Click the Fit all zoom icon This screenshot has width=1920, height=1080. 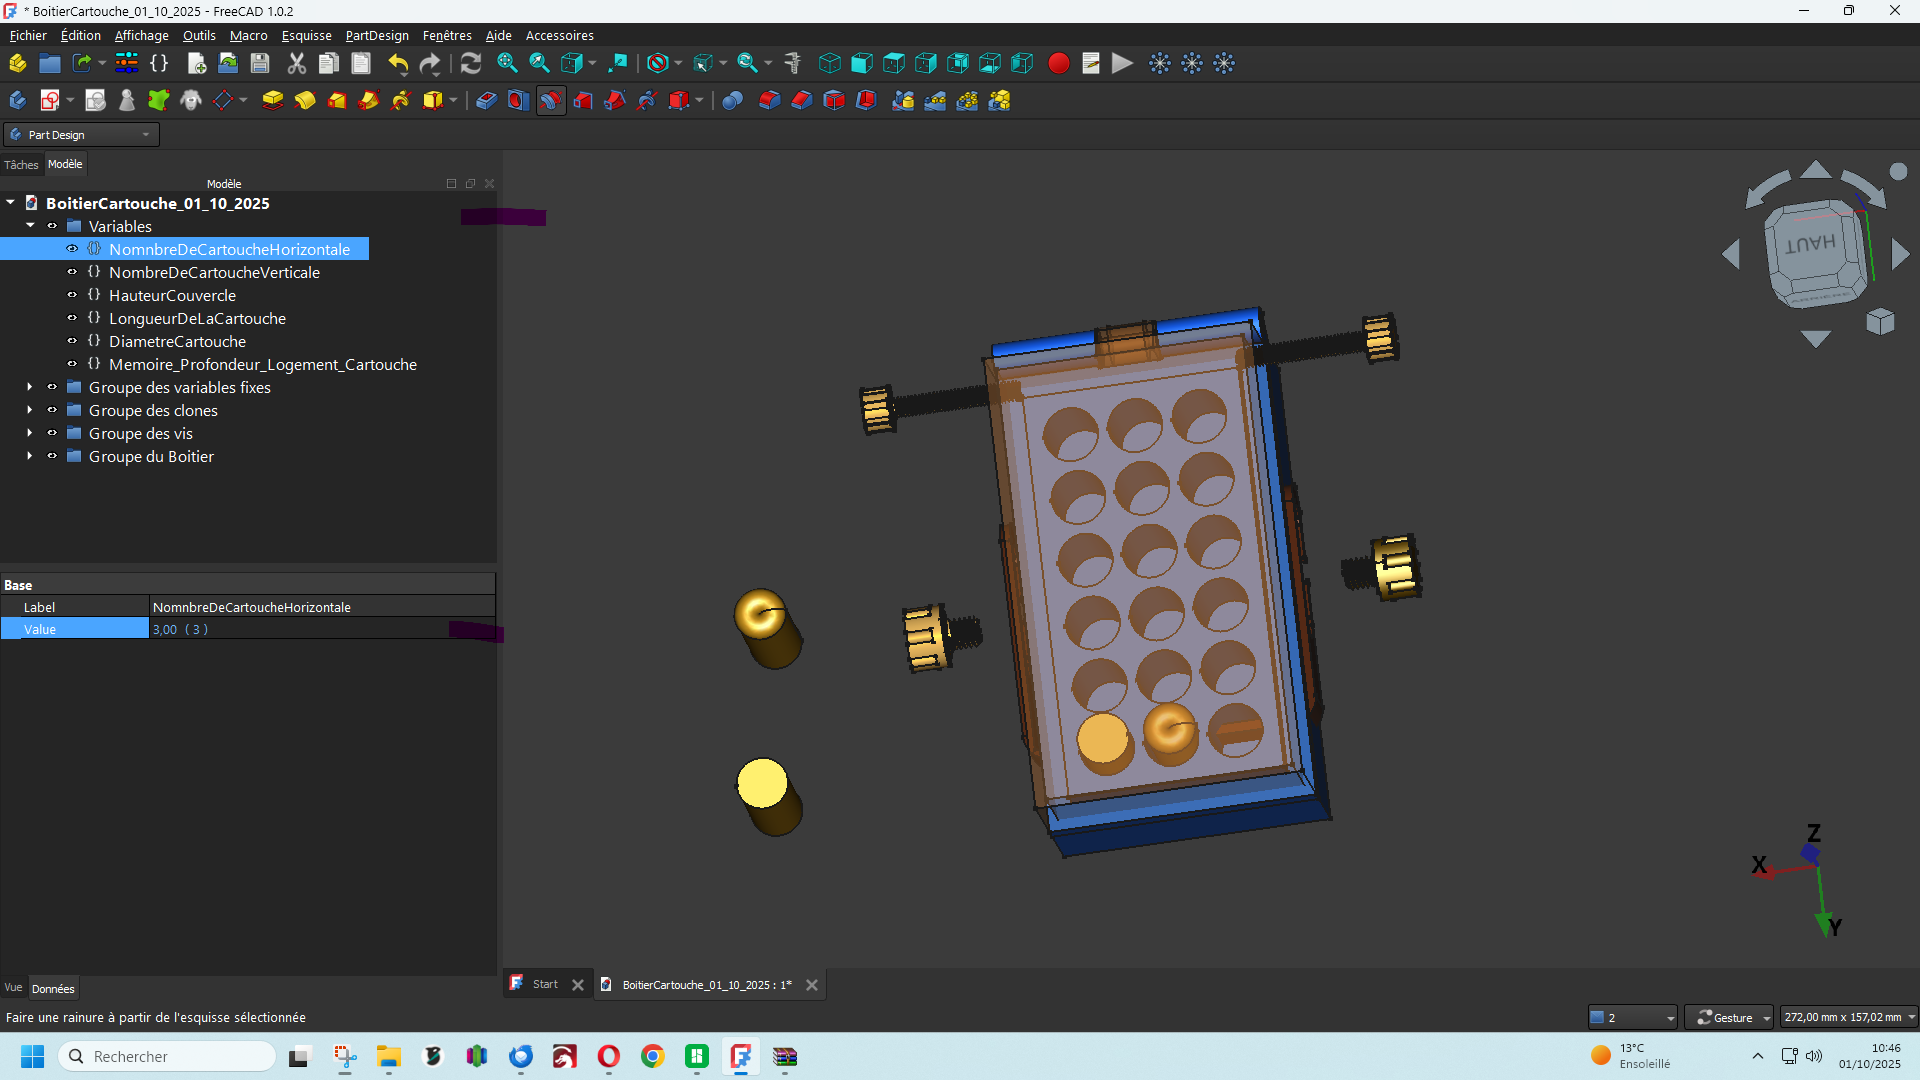[x=507, y=64]
